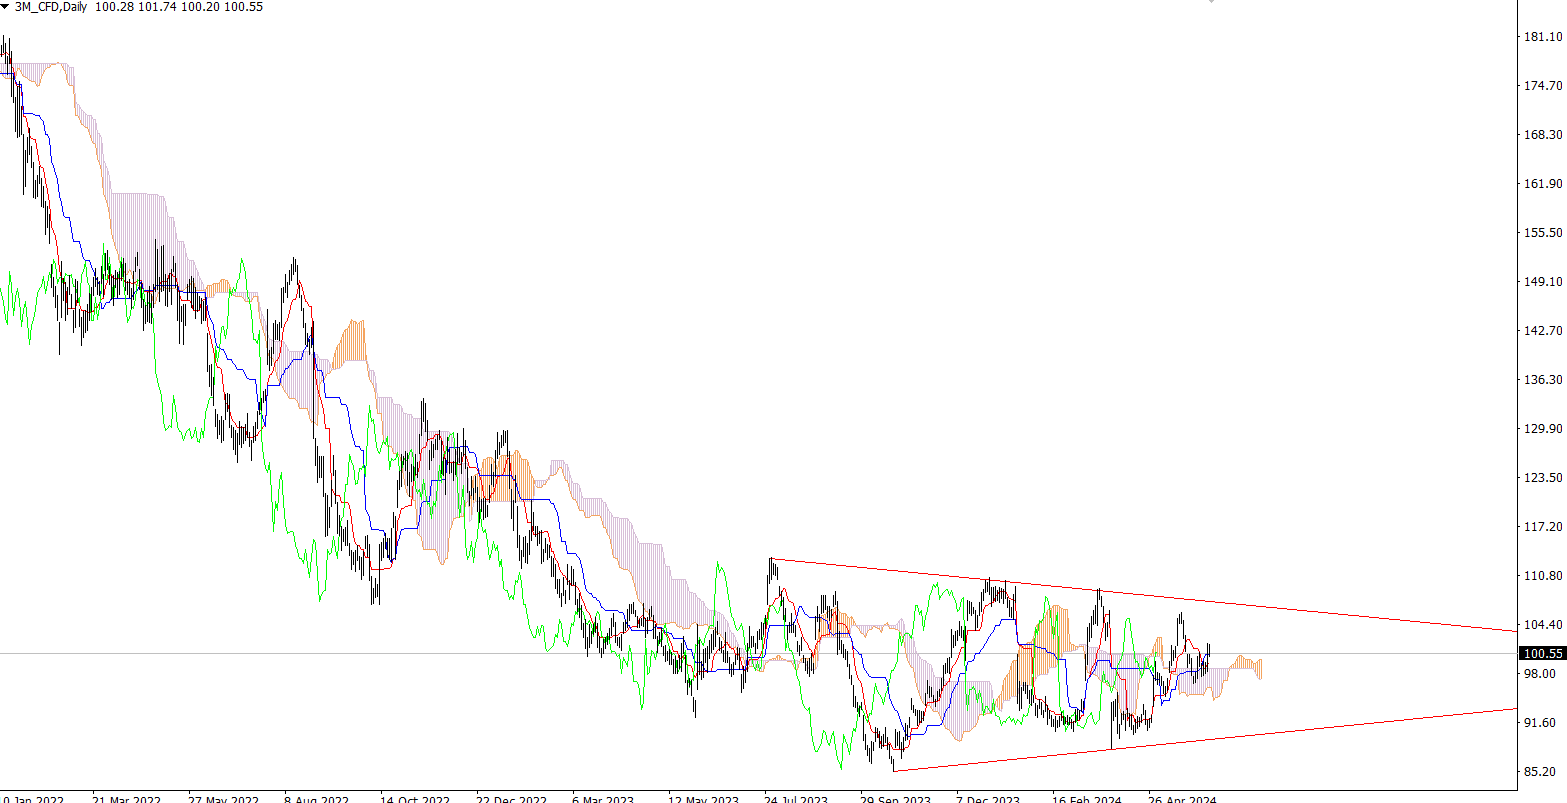Click the current price label 100.55
This screenshot has width=1567, height=803.
tap(1541, 653)
